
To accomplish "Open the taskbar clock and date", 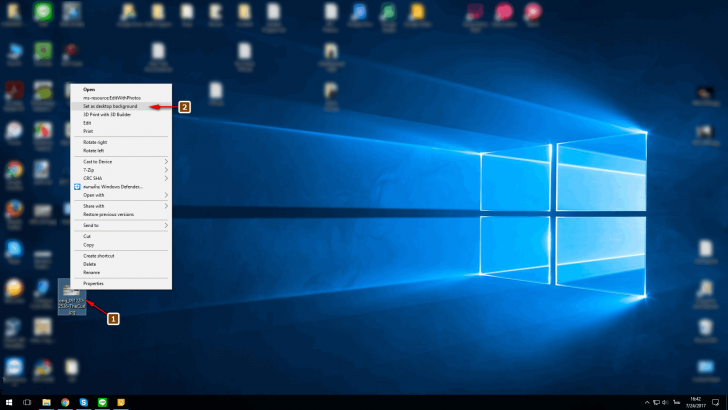I will pyautogui.click(x=696, y=403).
